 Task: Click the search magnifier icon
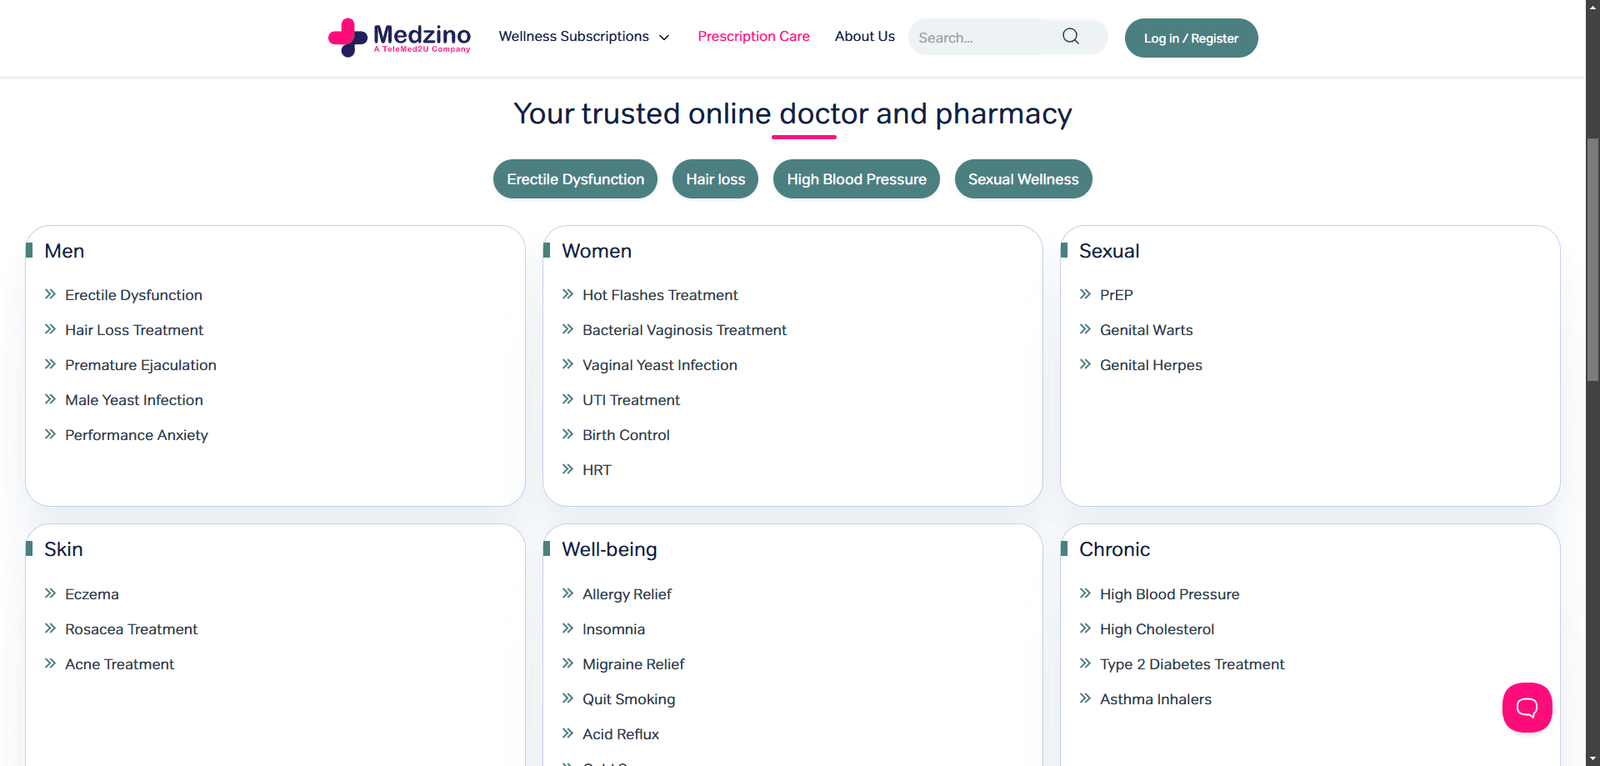(x=1071, y=37)
